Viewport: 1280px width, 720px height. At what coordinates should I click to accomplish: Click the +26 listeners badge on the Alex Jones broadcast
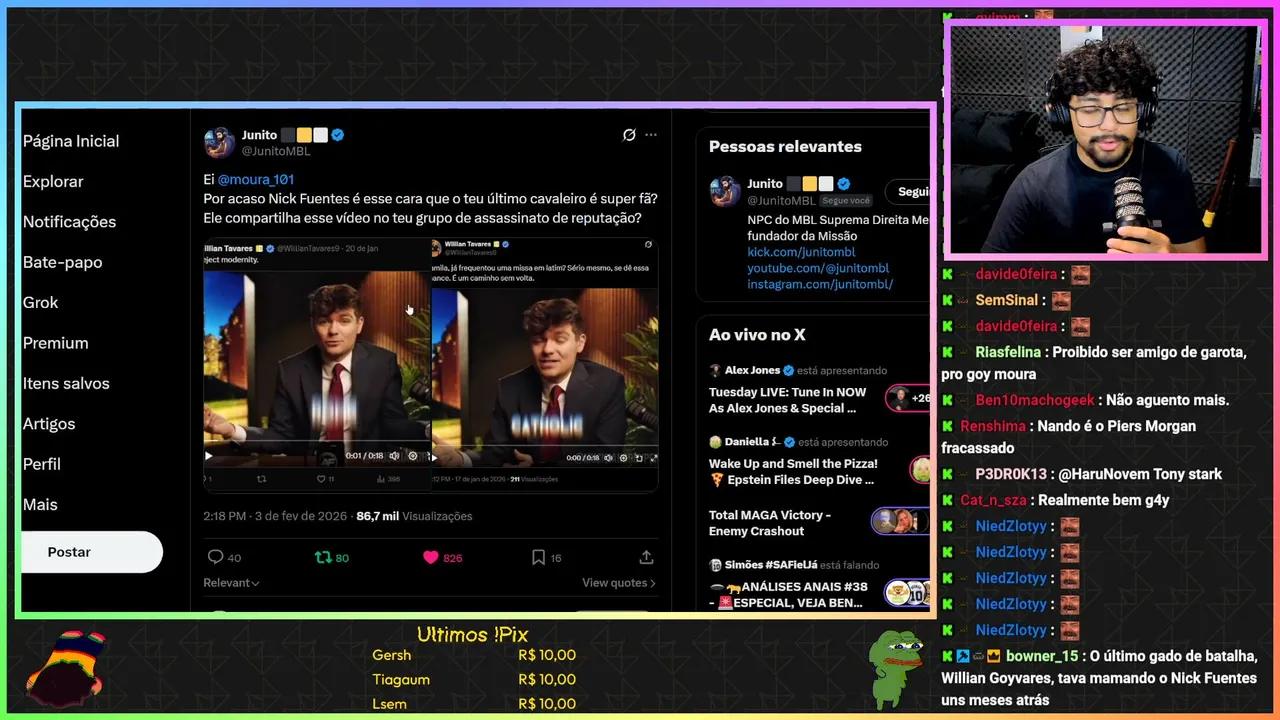(908, 398)
